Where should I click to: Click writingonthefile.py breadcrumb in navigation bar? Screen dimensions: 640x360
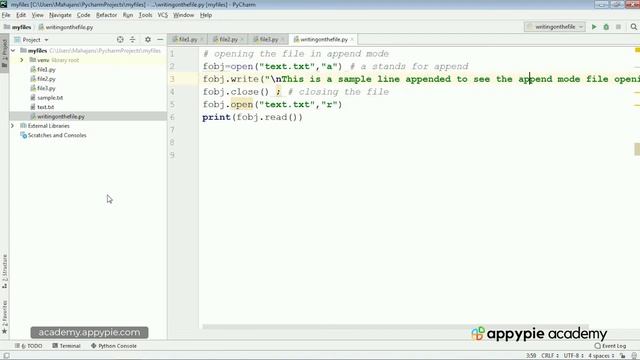66,27
